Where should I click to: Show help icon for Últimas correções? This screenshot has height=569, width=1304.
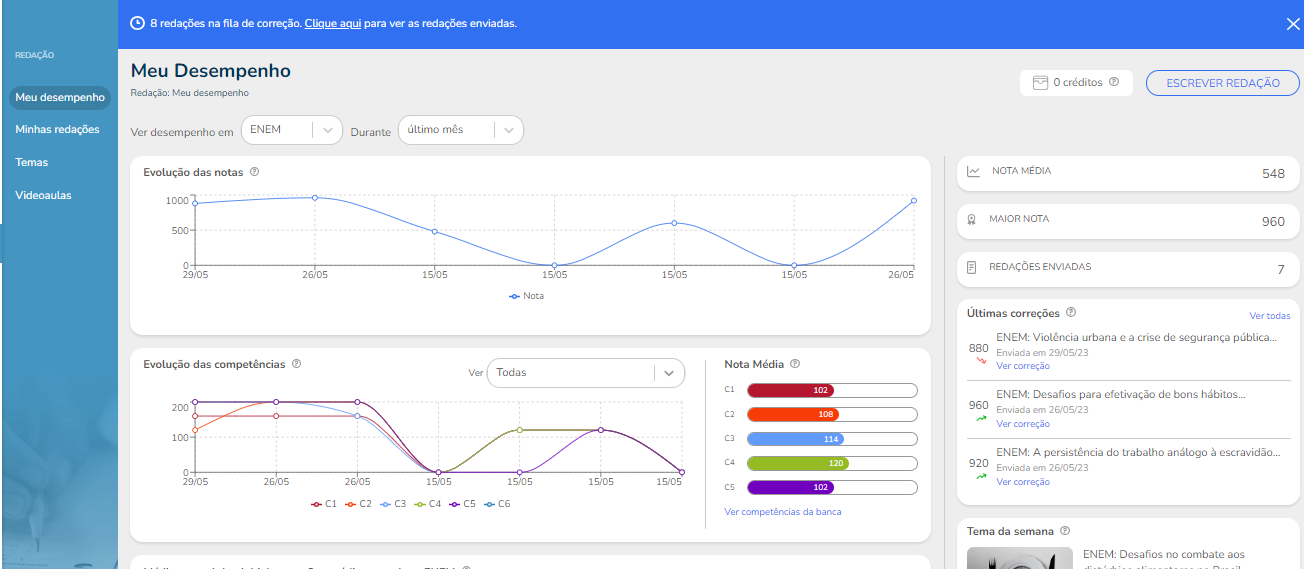pyautogui.click(x=1071, y=313)
